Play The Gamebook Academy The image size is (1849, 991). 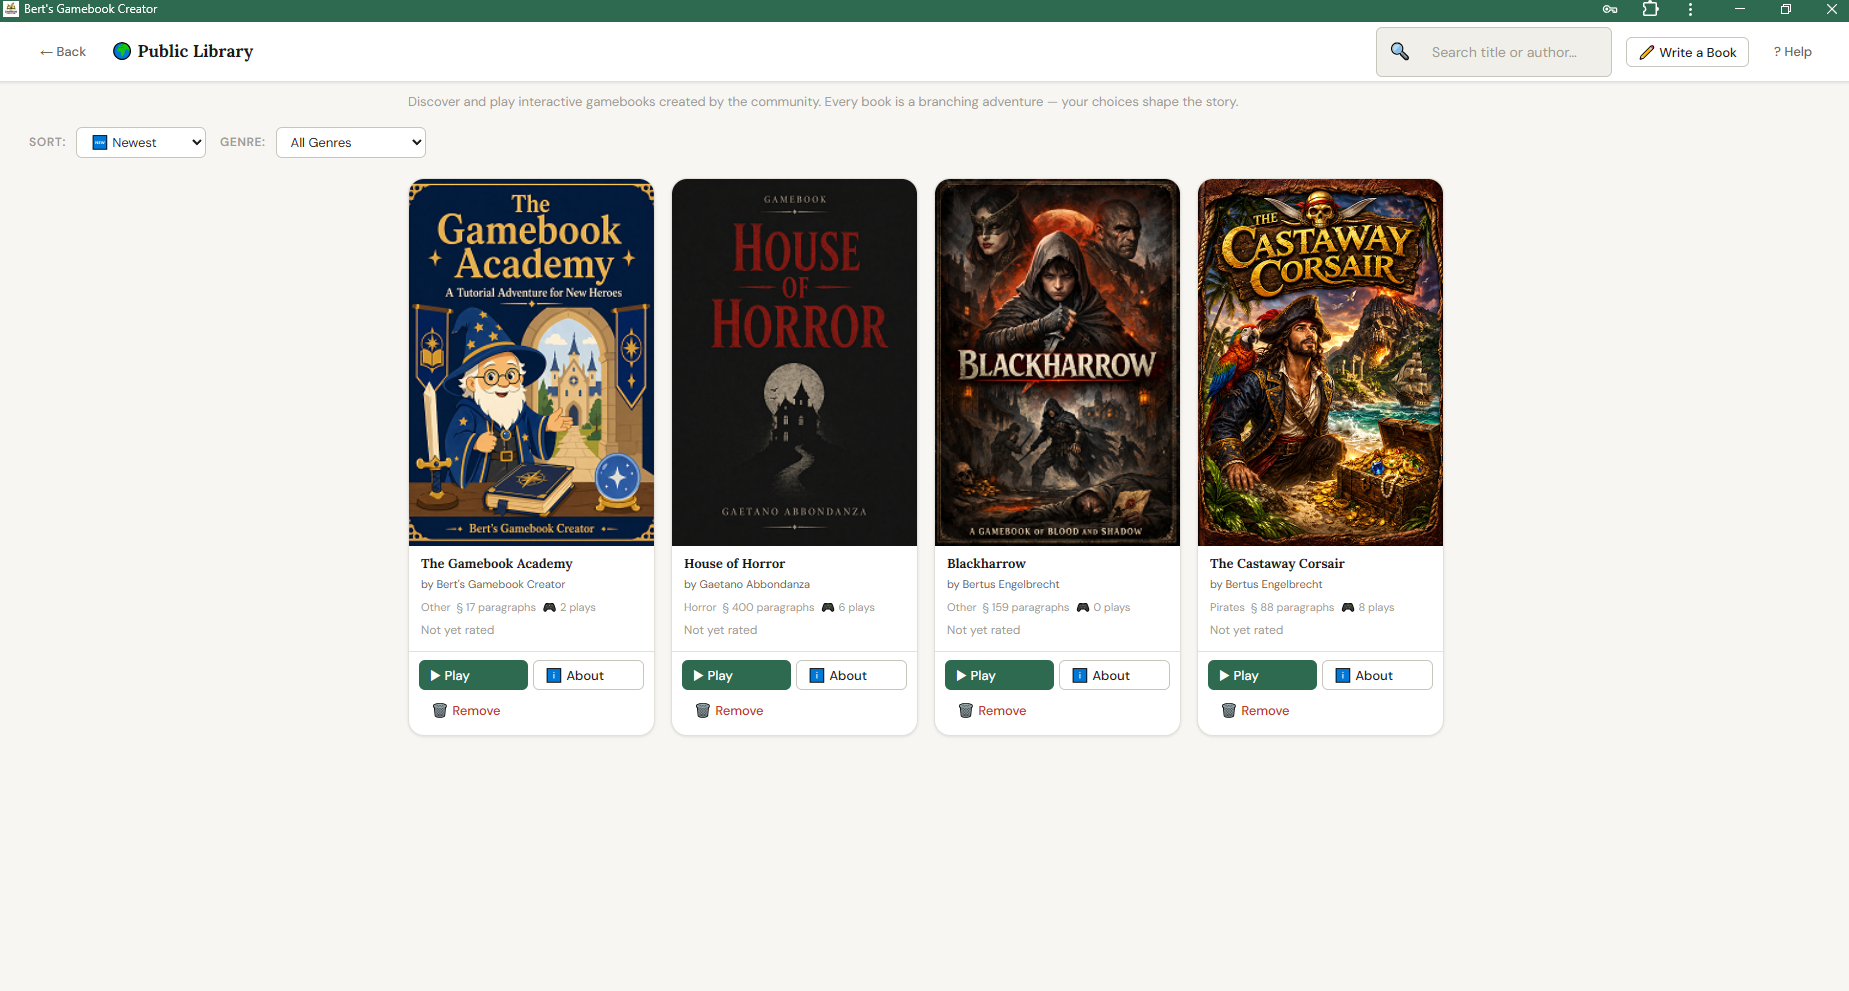point(472,675)
